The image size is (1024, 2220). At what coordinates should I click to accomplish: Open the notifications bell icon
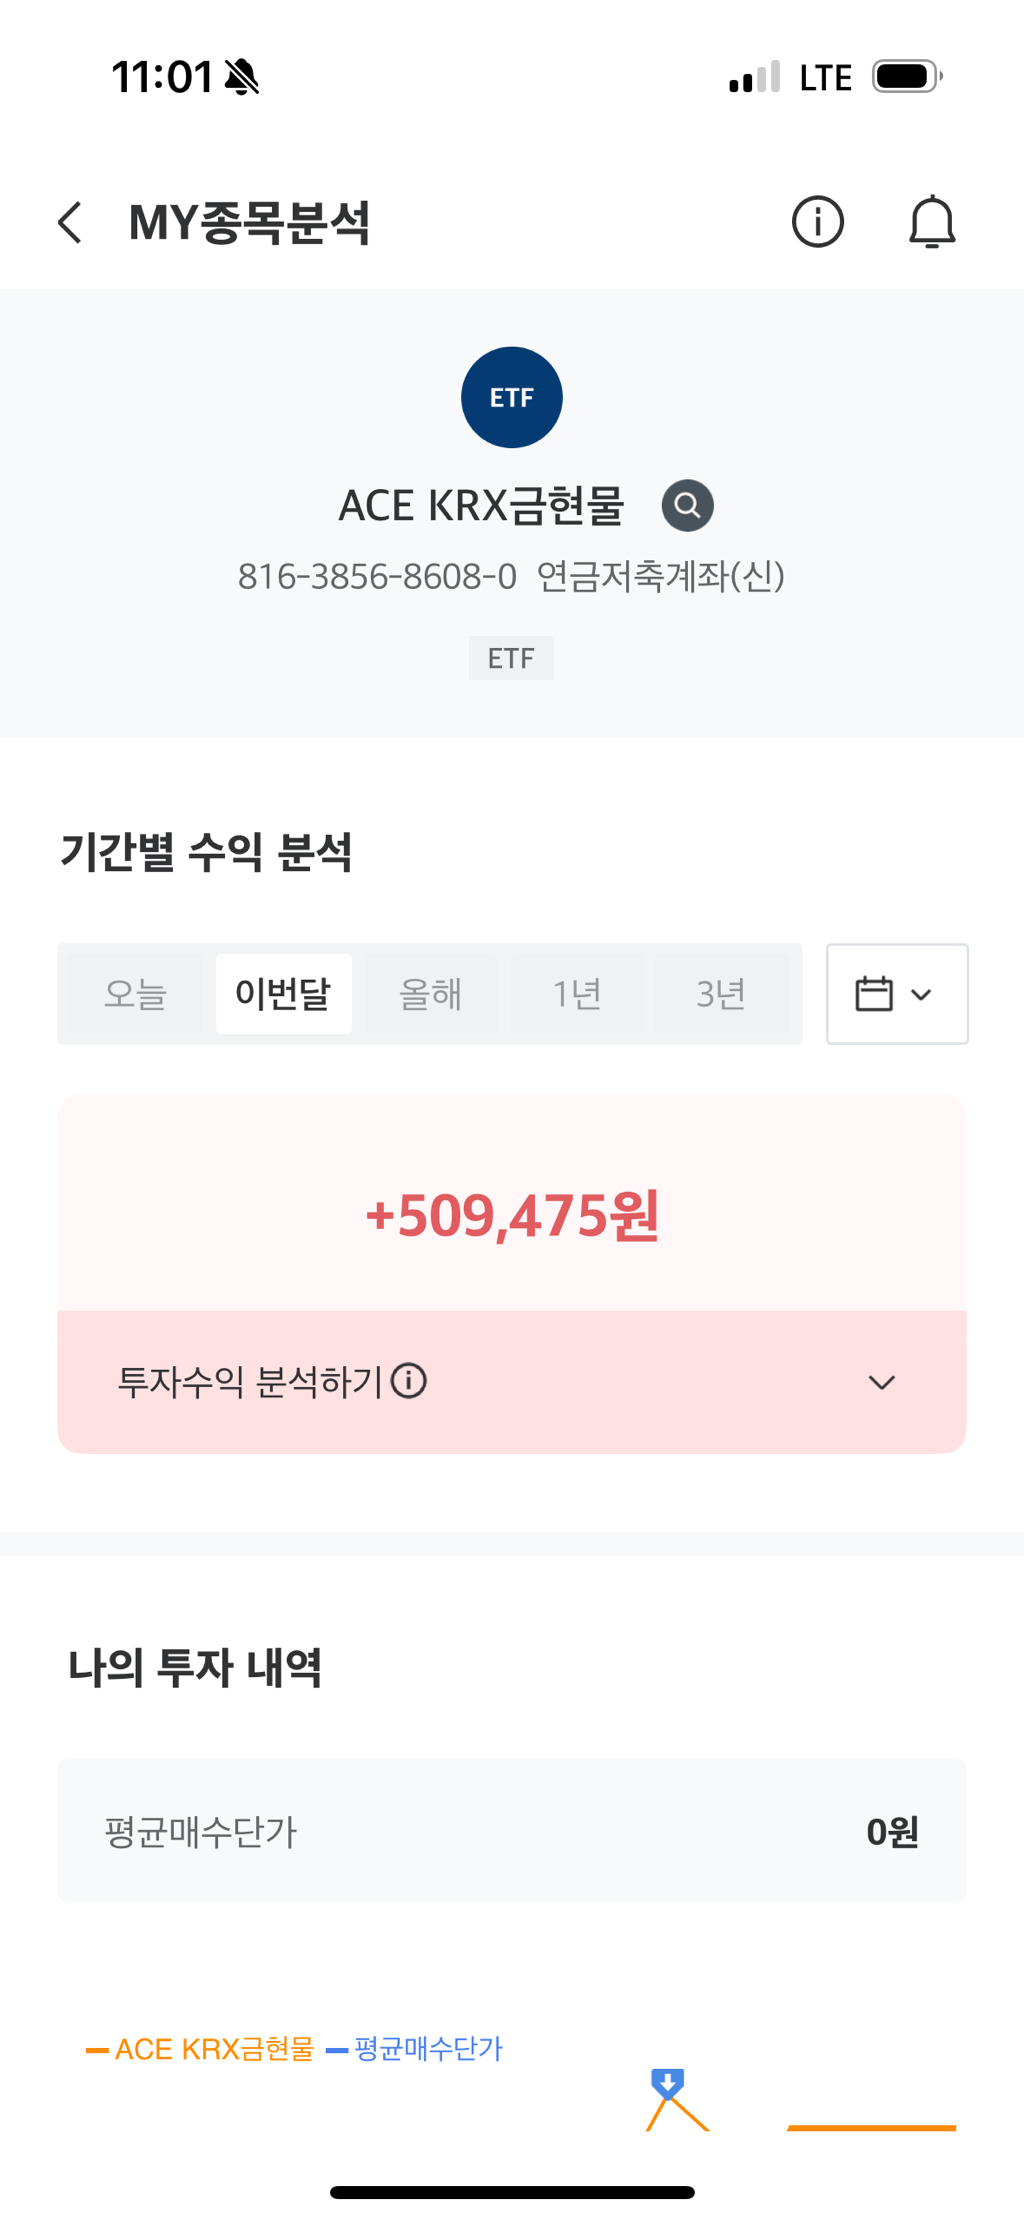click(931, 222)
